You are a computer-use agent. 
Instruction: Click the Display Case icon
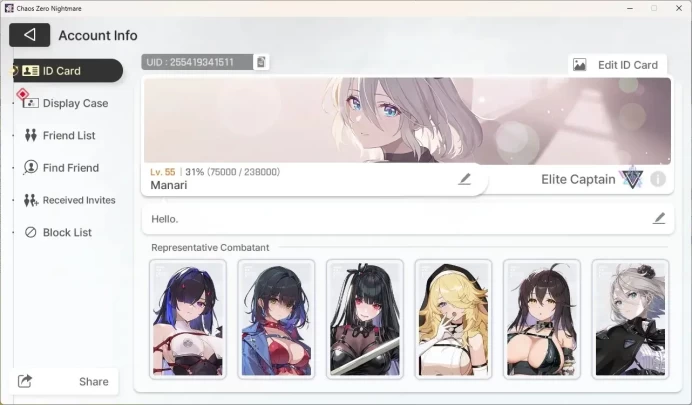[x=30, y=103]
